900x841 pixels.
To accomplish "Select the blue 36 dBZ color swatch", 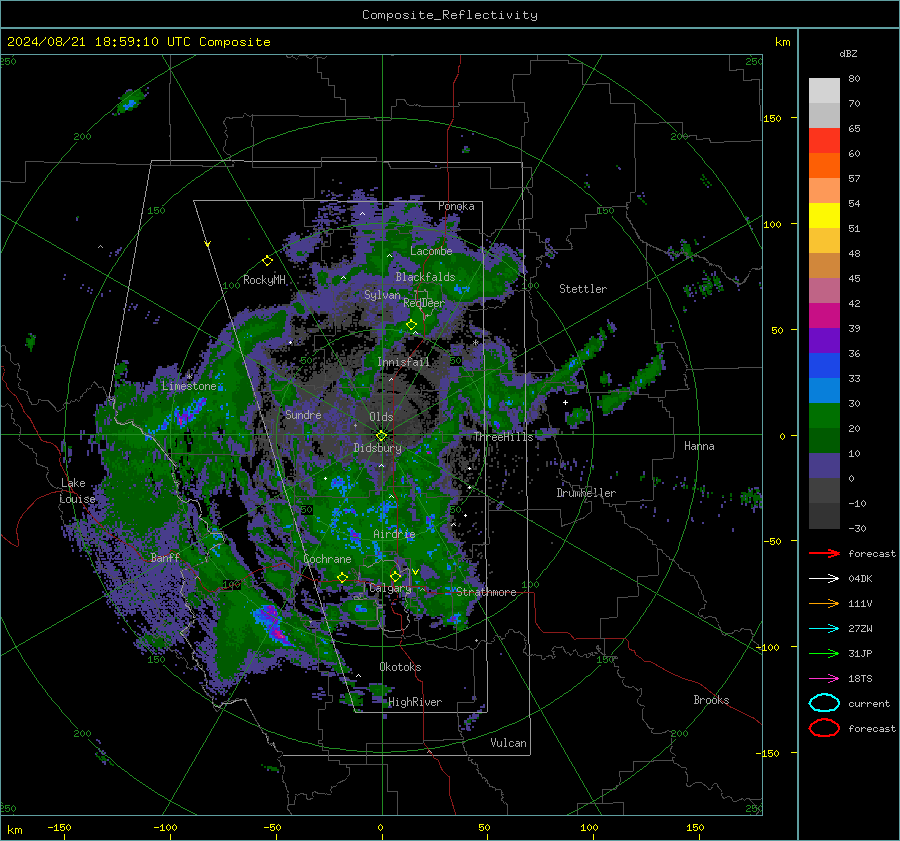I will (x=824, y=366).
